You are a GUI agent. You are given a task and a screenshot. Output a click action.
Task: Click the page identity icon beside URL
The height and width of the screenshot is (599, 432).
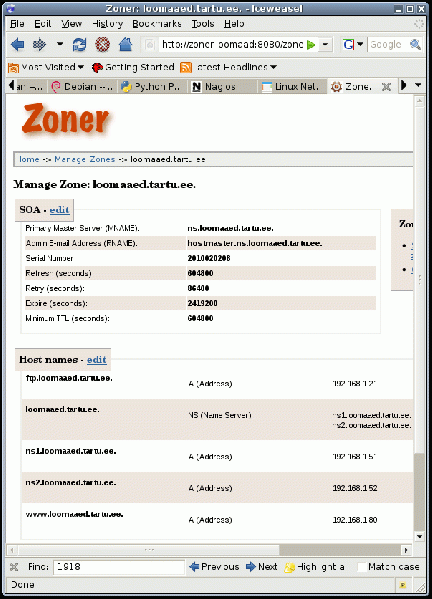(x=150, y=45)
